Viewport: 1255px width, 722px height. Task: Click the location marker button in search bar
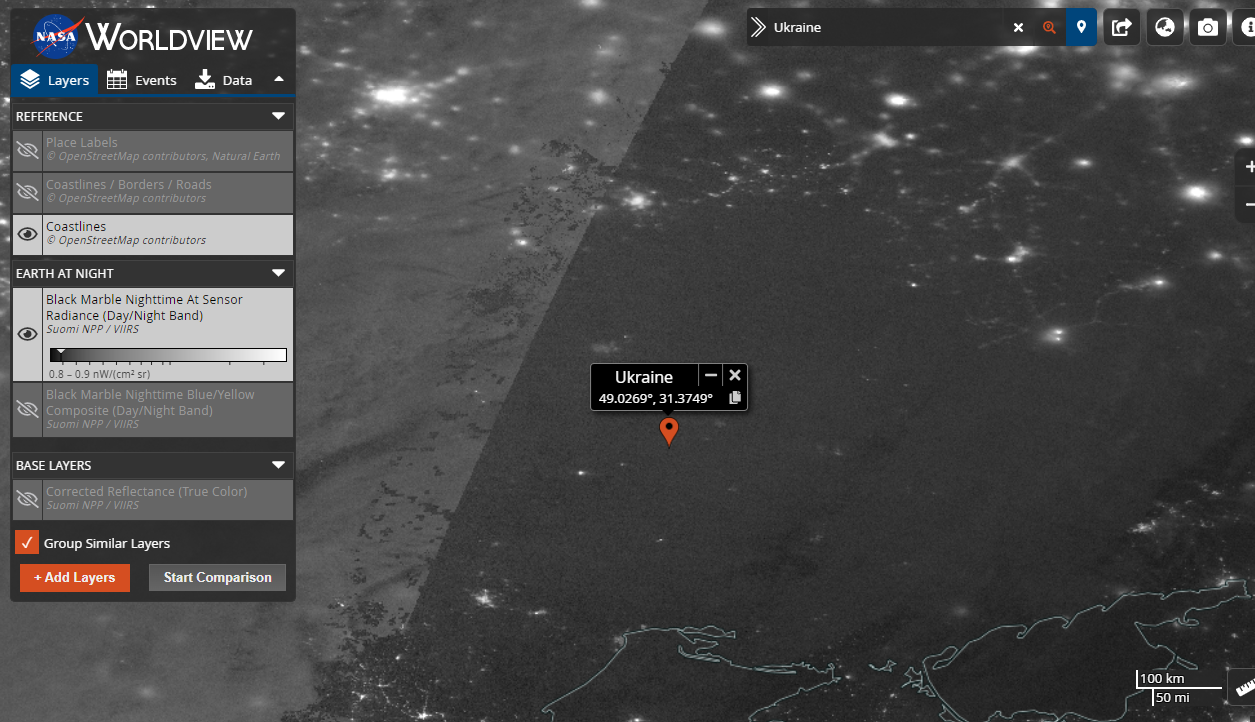pyautogui.click(x=1081, y=27)
